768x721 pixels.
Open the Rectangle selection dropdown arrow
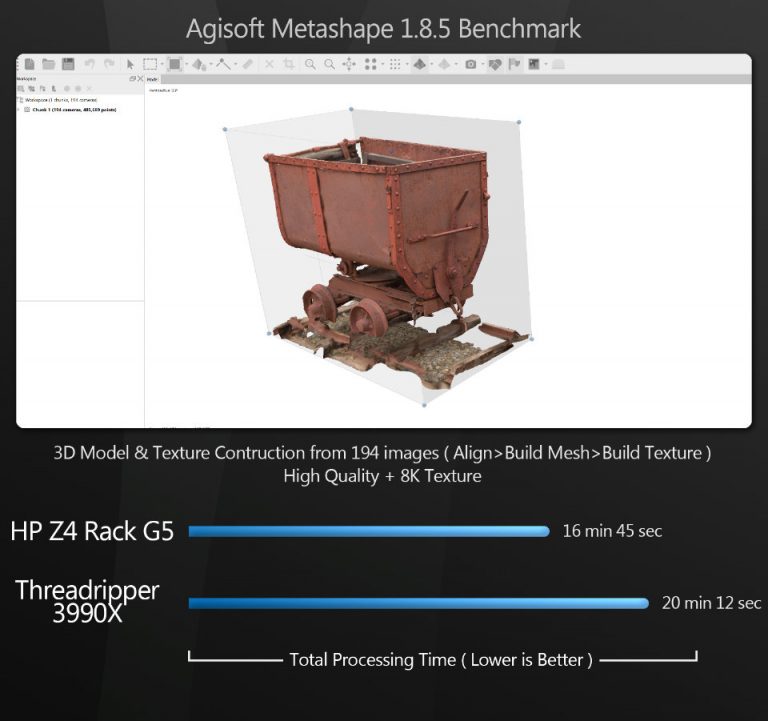point(161,64)
